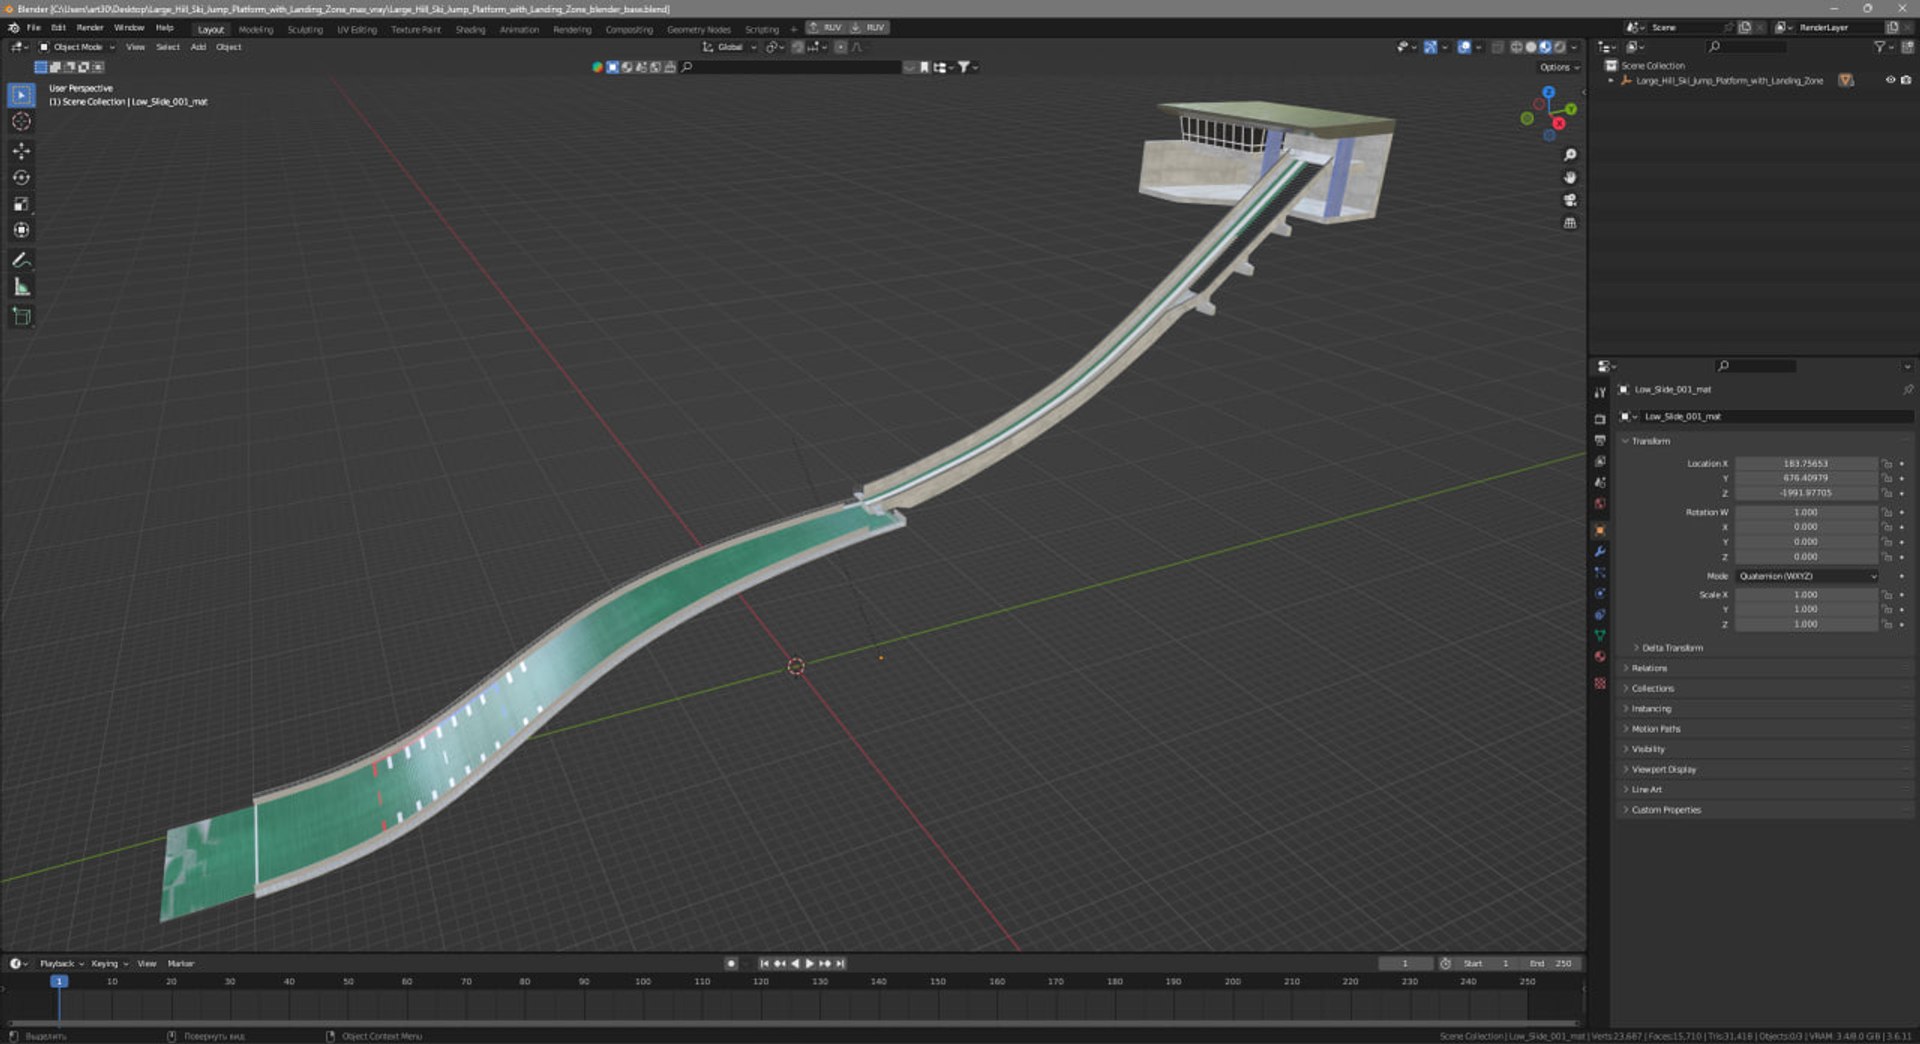Open the rotation Mode Quaternion dropdown
Screen dimensions: 1920x1044
click(1807, 576)
